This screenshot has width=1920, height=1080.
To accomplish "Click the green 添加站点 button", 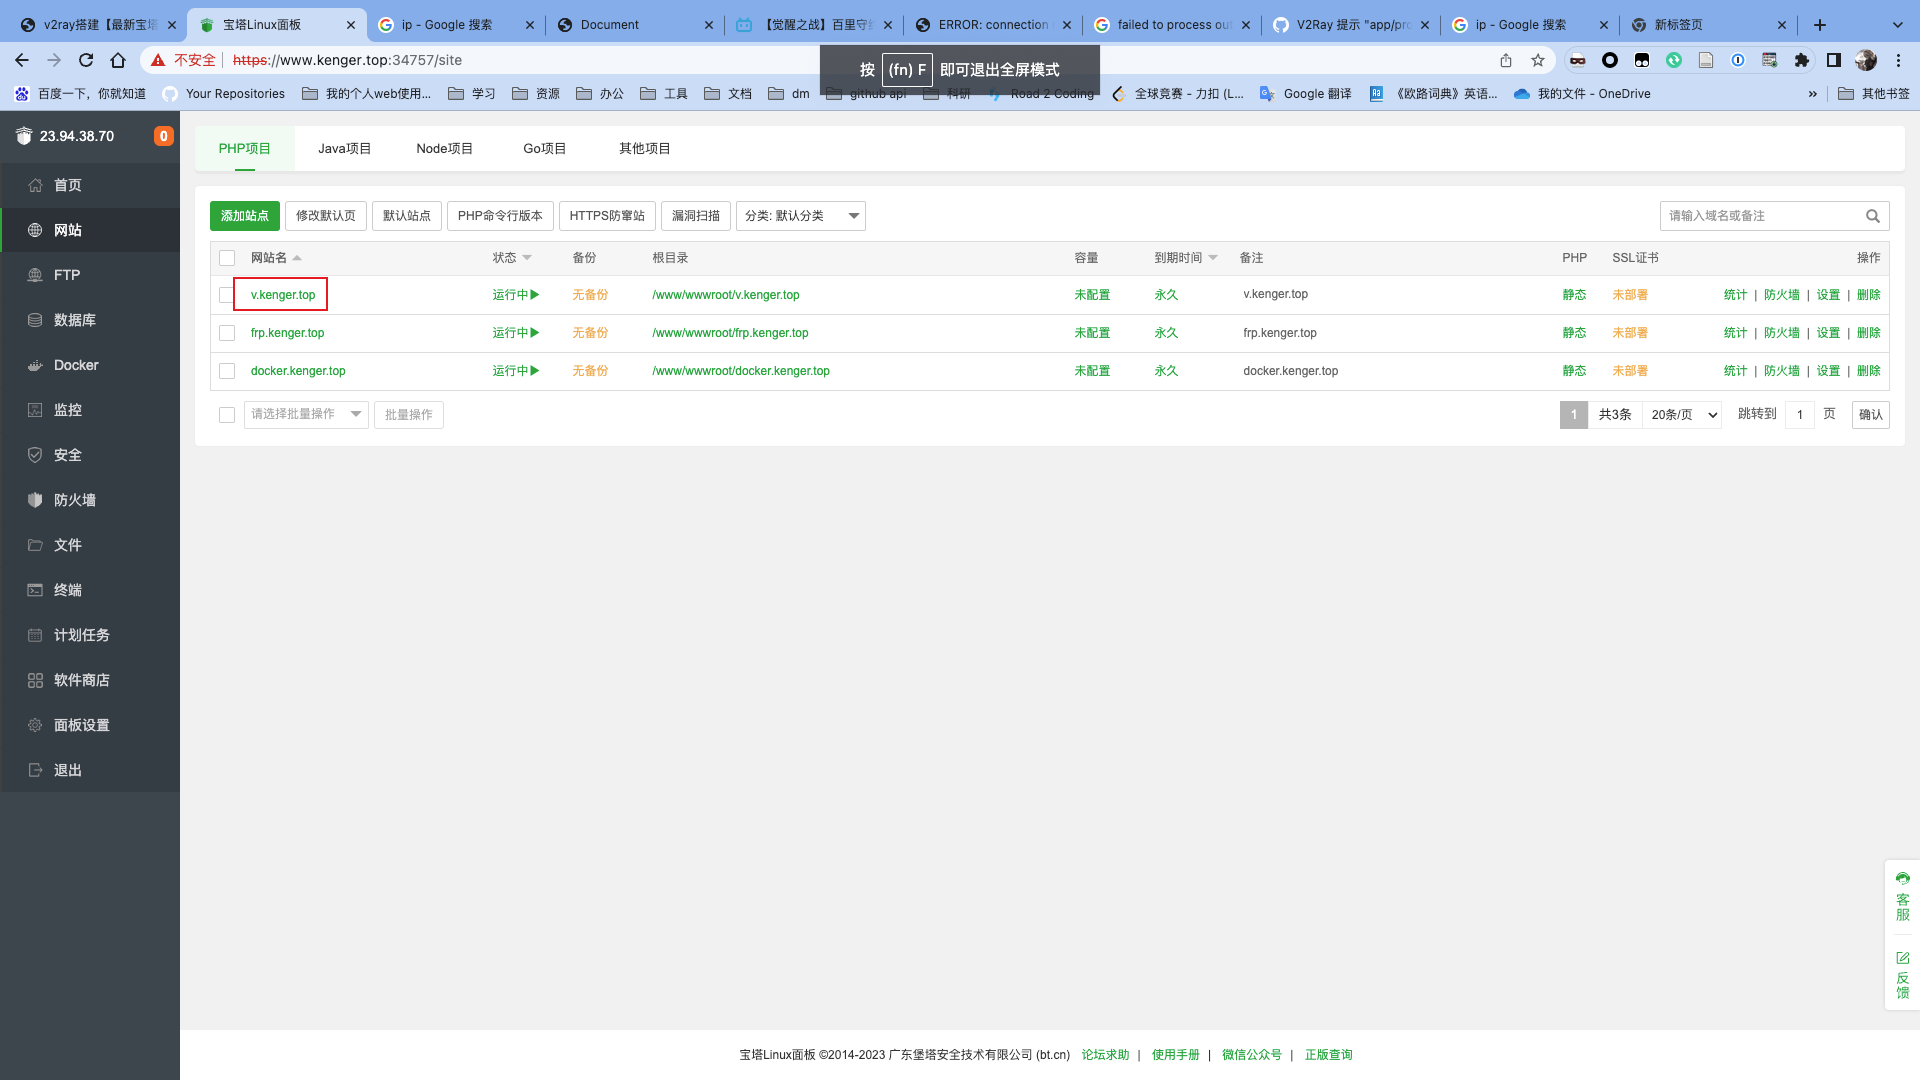I will point(244,216).
